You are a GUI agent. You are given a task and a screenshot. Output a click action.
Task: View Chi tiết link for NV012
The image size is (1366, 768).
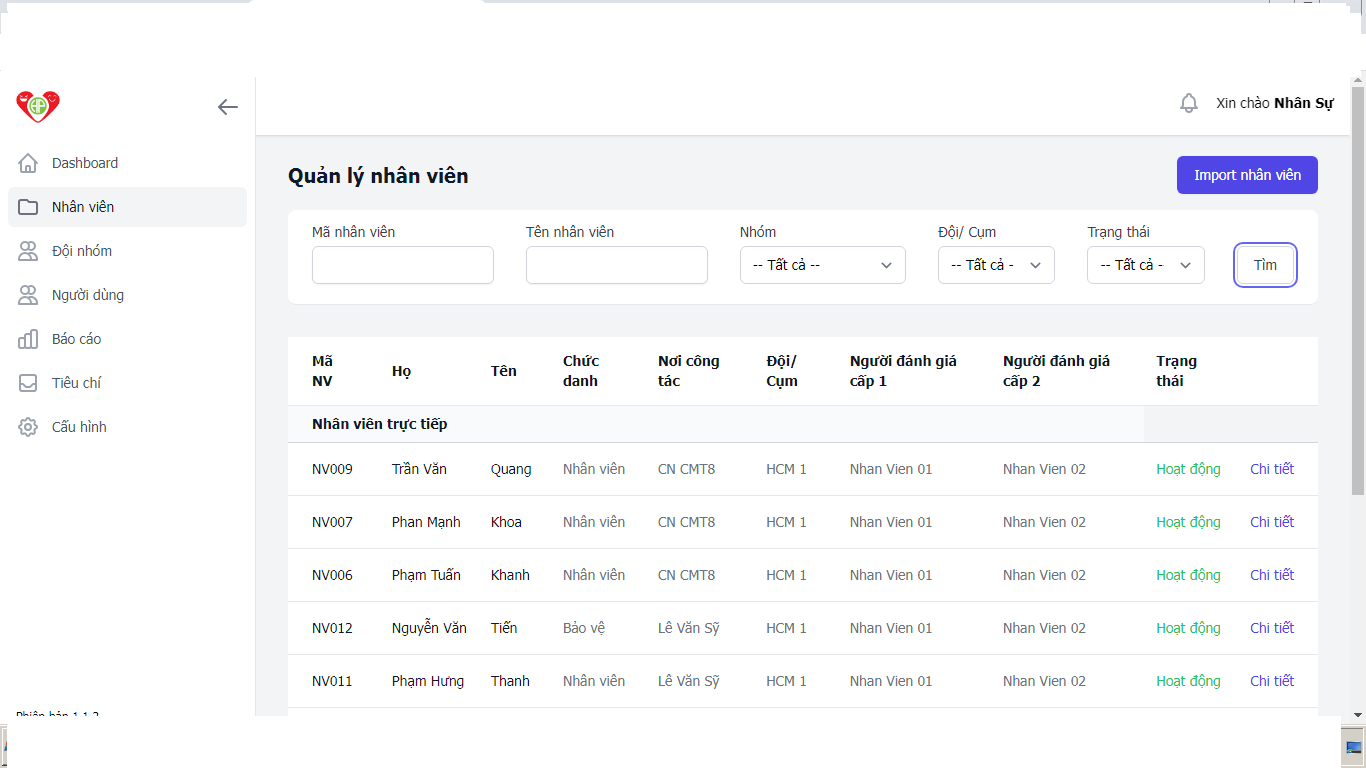click(x=1271, y=628)
